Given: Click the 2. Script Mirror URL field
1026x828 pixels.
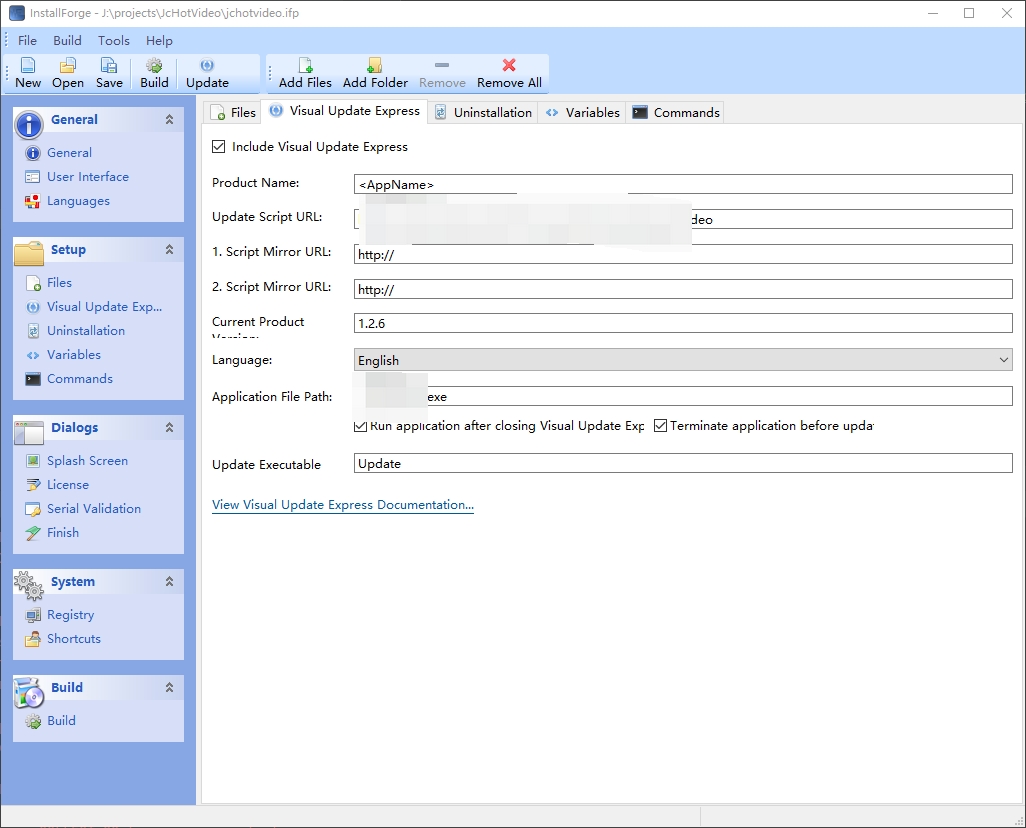Looking at the screenshot, I should coord(683,289).
